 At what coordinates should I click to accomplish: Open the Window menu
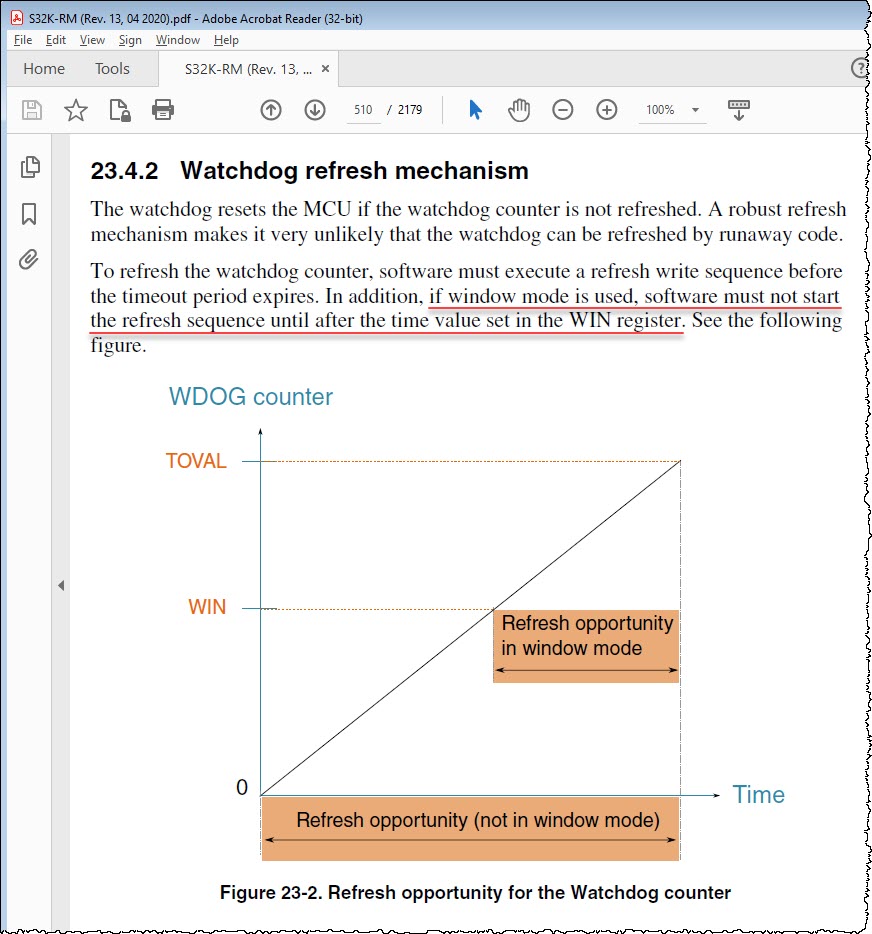[177, 40]
